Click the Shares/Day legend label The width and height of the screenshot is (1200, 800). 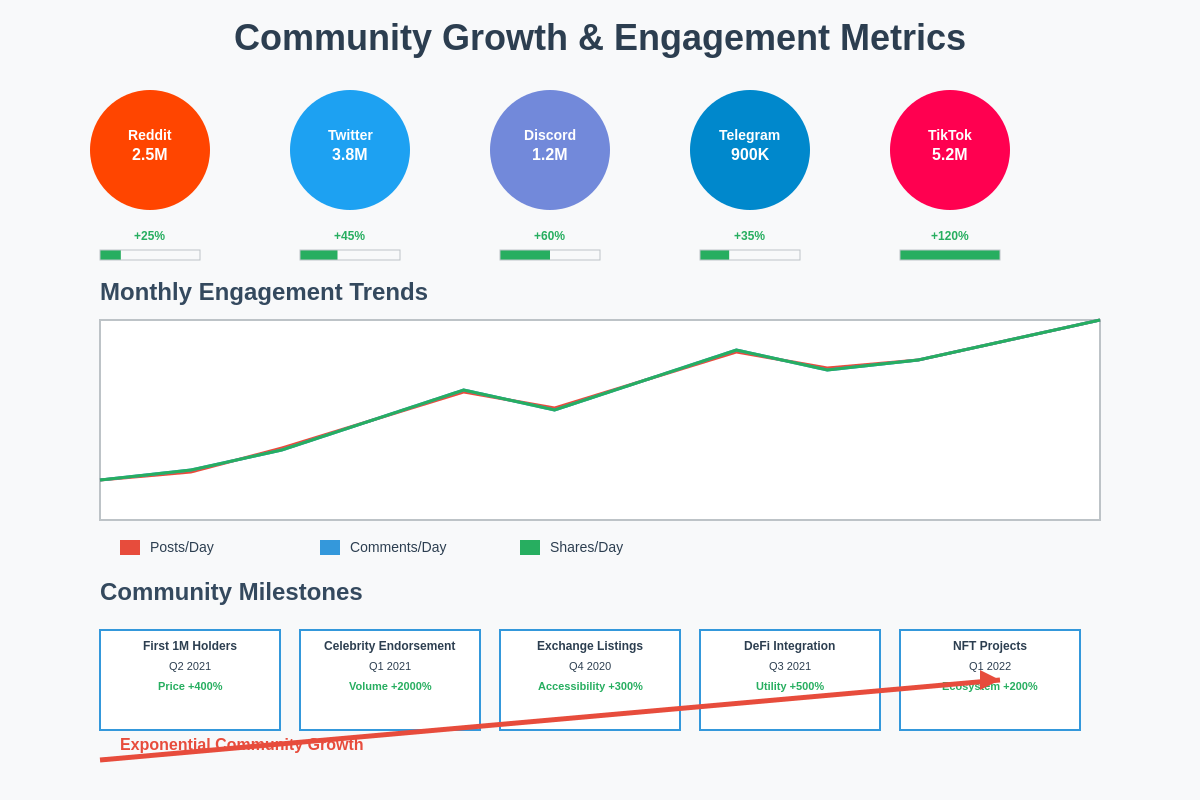click(586, 547)
